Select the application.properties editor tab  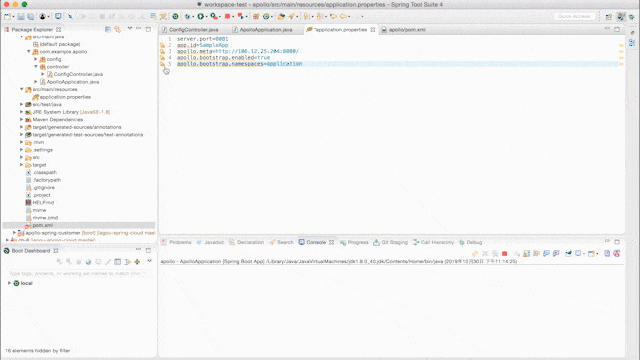point(340,30)
